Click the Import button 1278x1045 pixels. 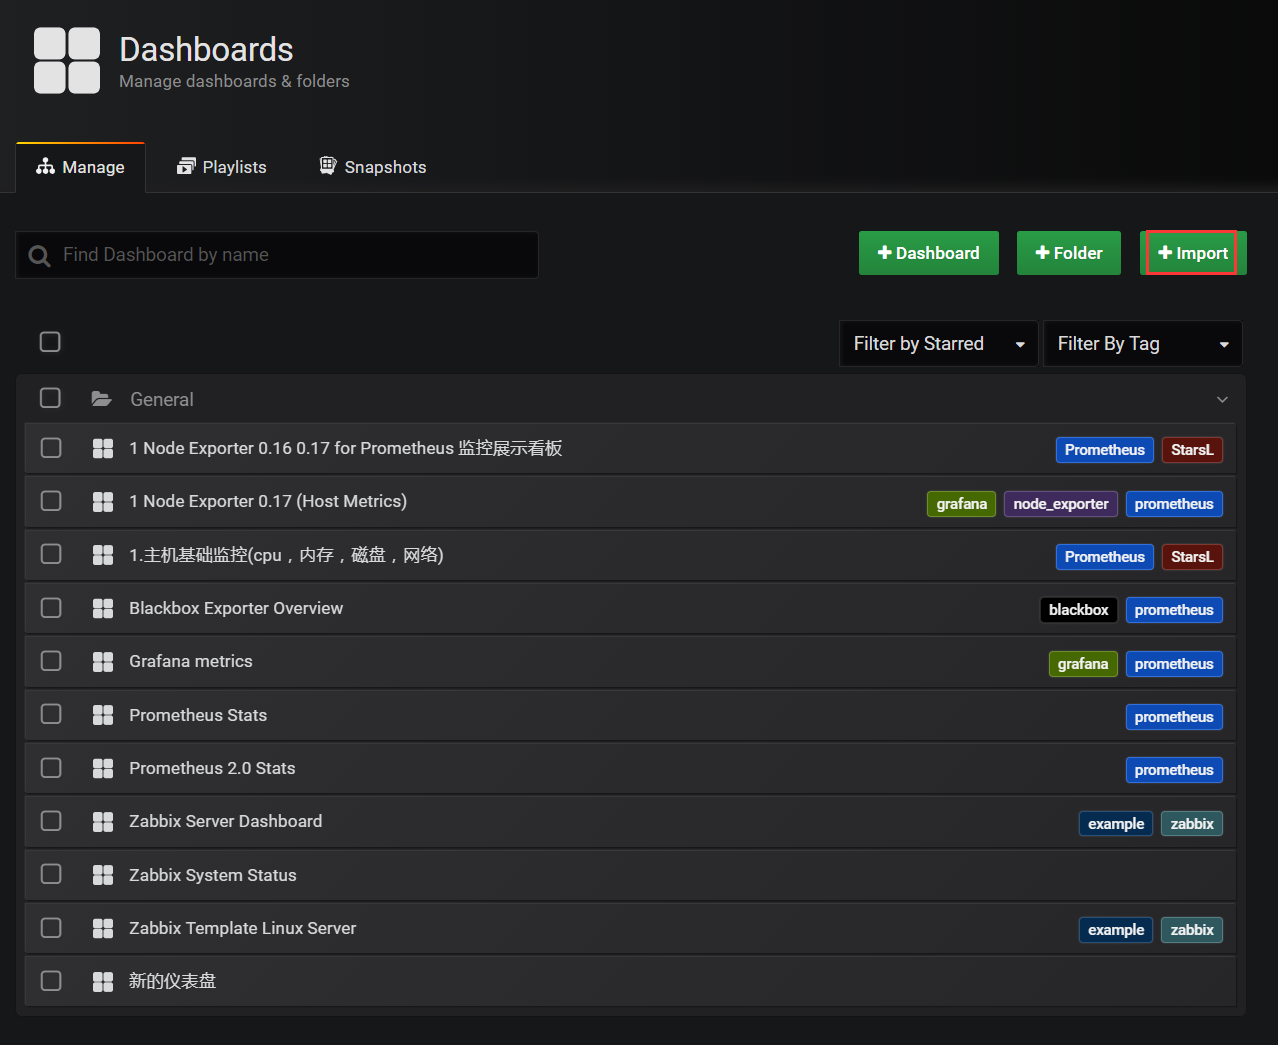[1192, 253]
